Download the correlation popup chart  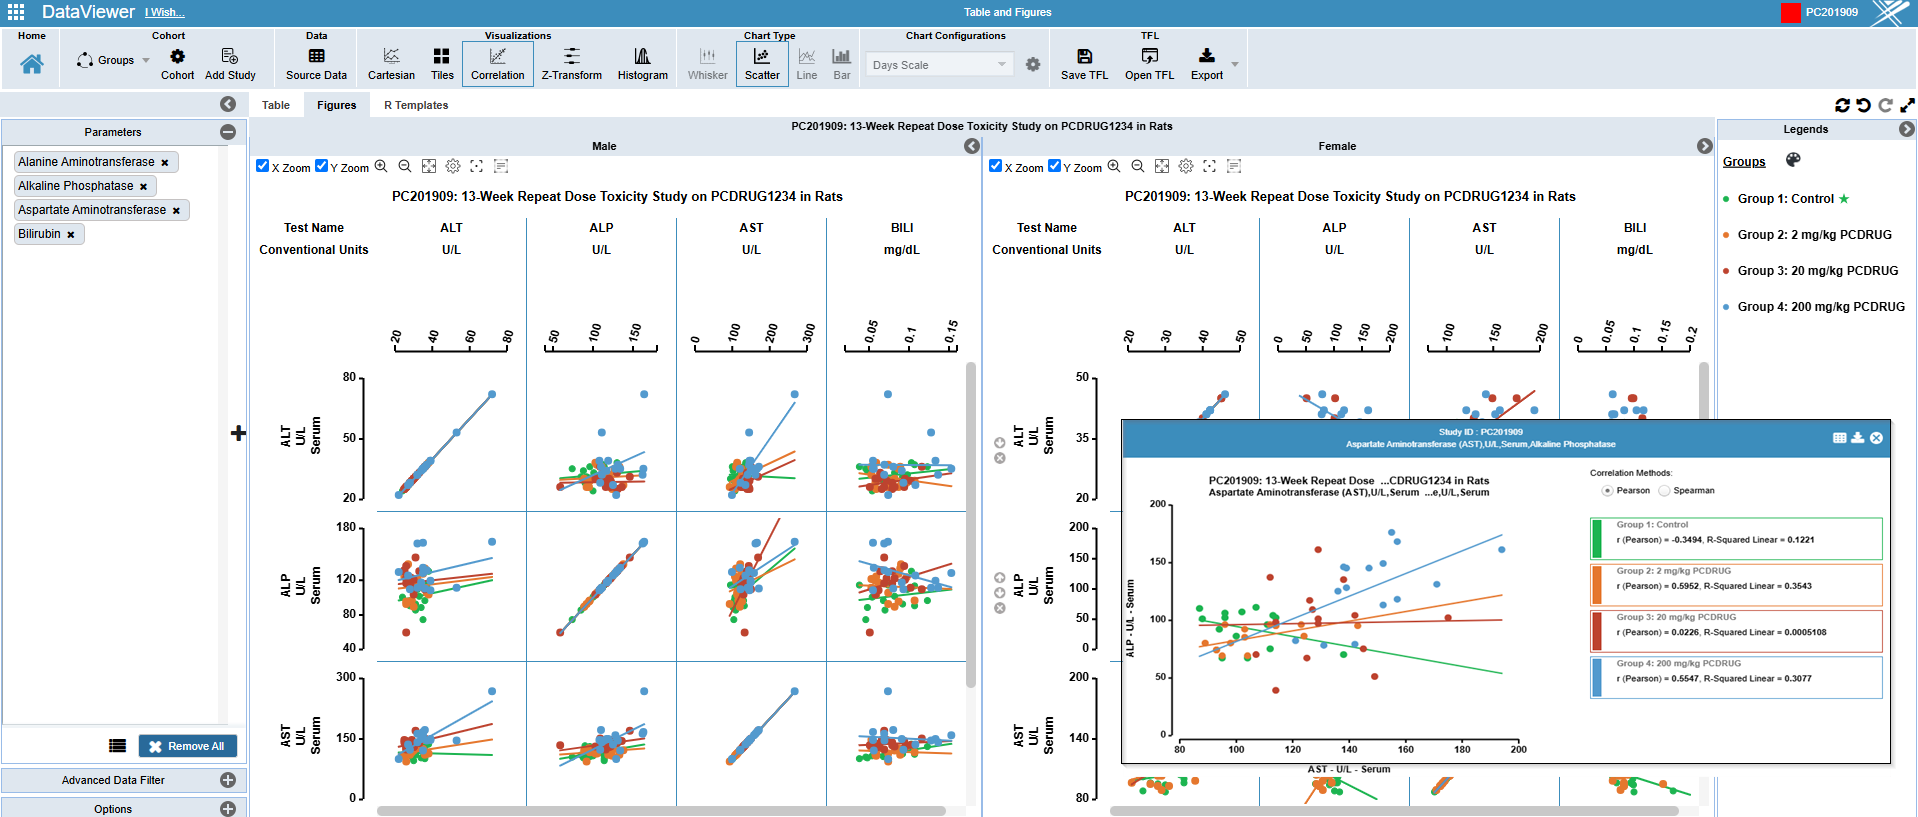point(1858,438)
